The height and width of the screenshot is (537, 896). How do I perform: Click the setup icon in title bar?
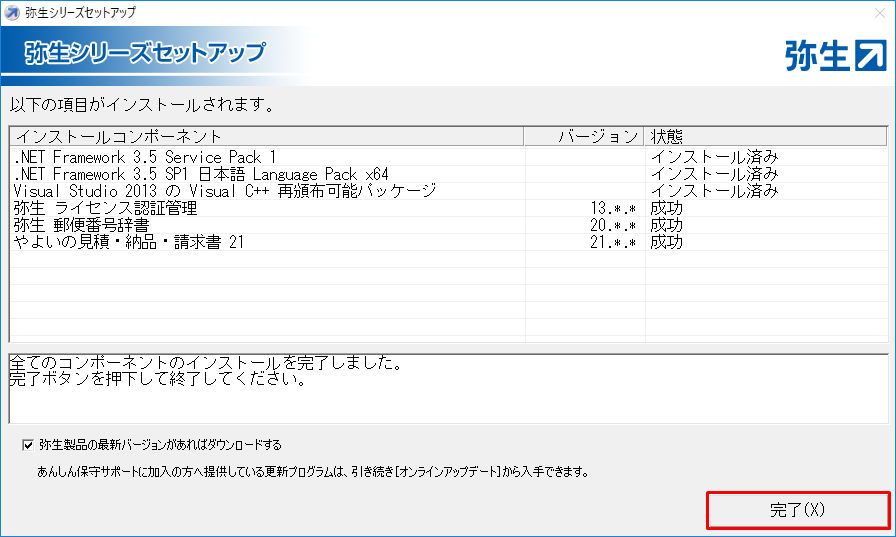tap(12, 12)
